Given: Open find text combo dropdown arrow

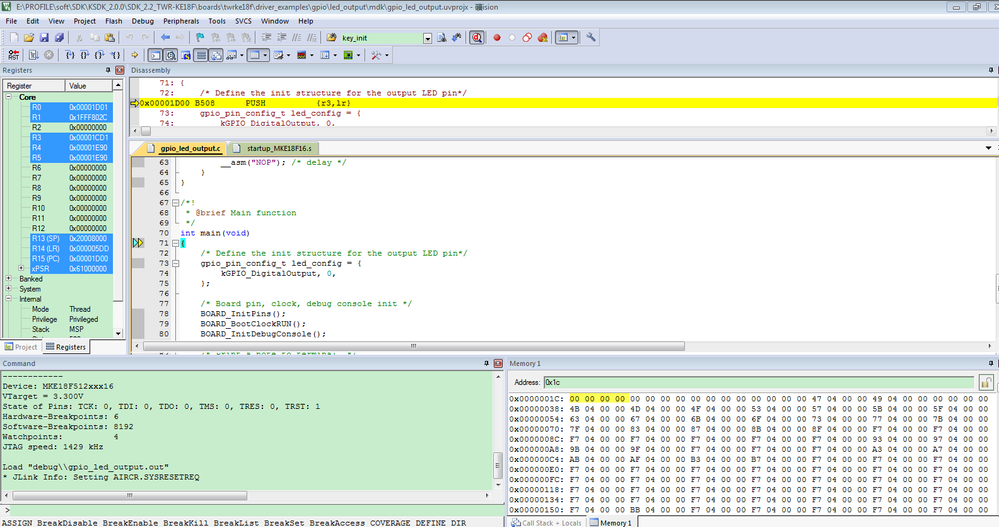Looking at the screenshot, I should coord(428,38).
